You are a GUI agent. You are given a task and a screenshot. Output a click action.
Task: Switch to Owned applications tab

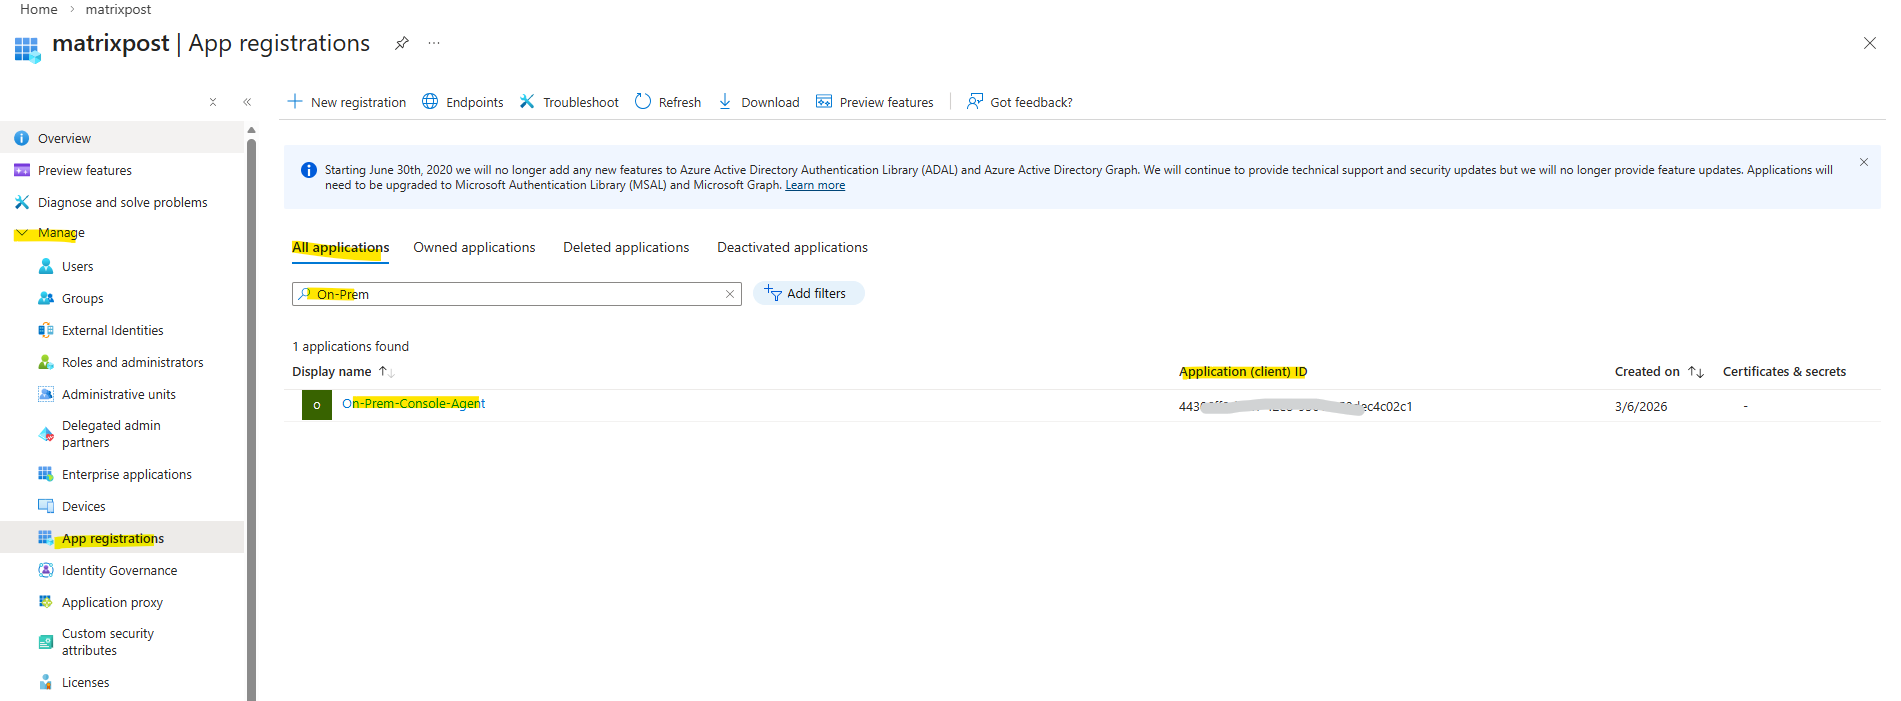pyautogui.click(x=474, y=247)
